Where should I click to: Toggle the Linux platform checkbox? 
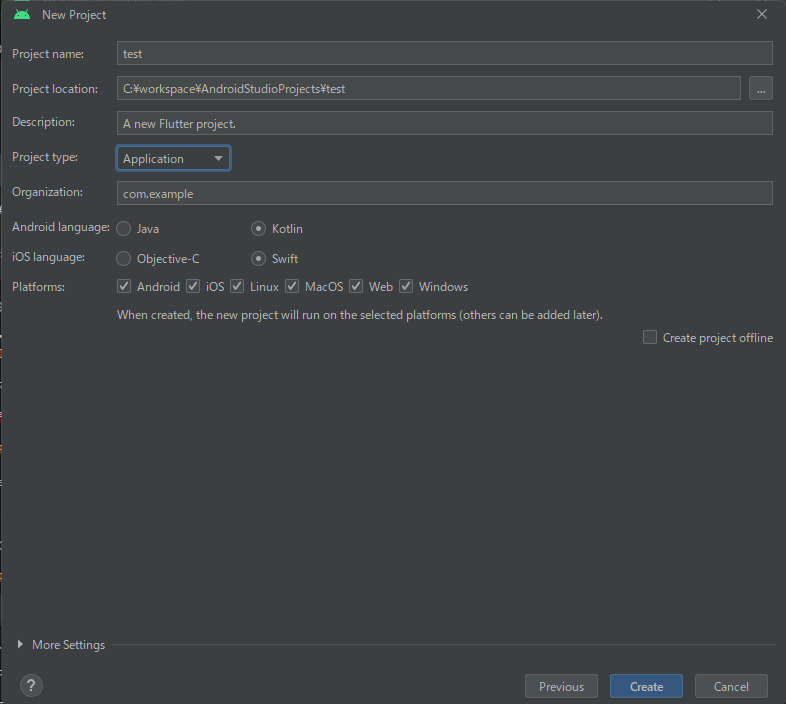pos(237,286)
